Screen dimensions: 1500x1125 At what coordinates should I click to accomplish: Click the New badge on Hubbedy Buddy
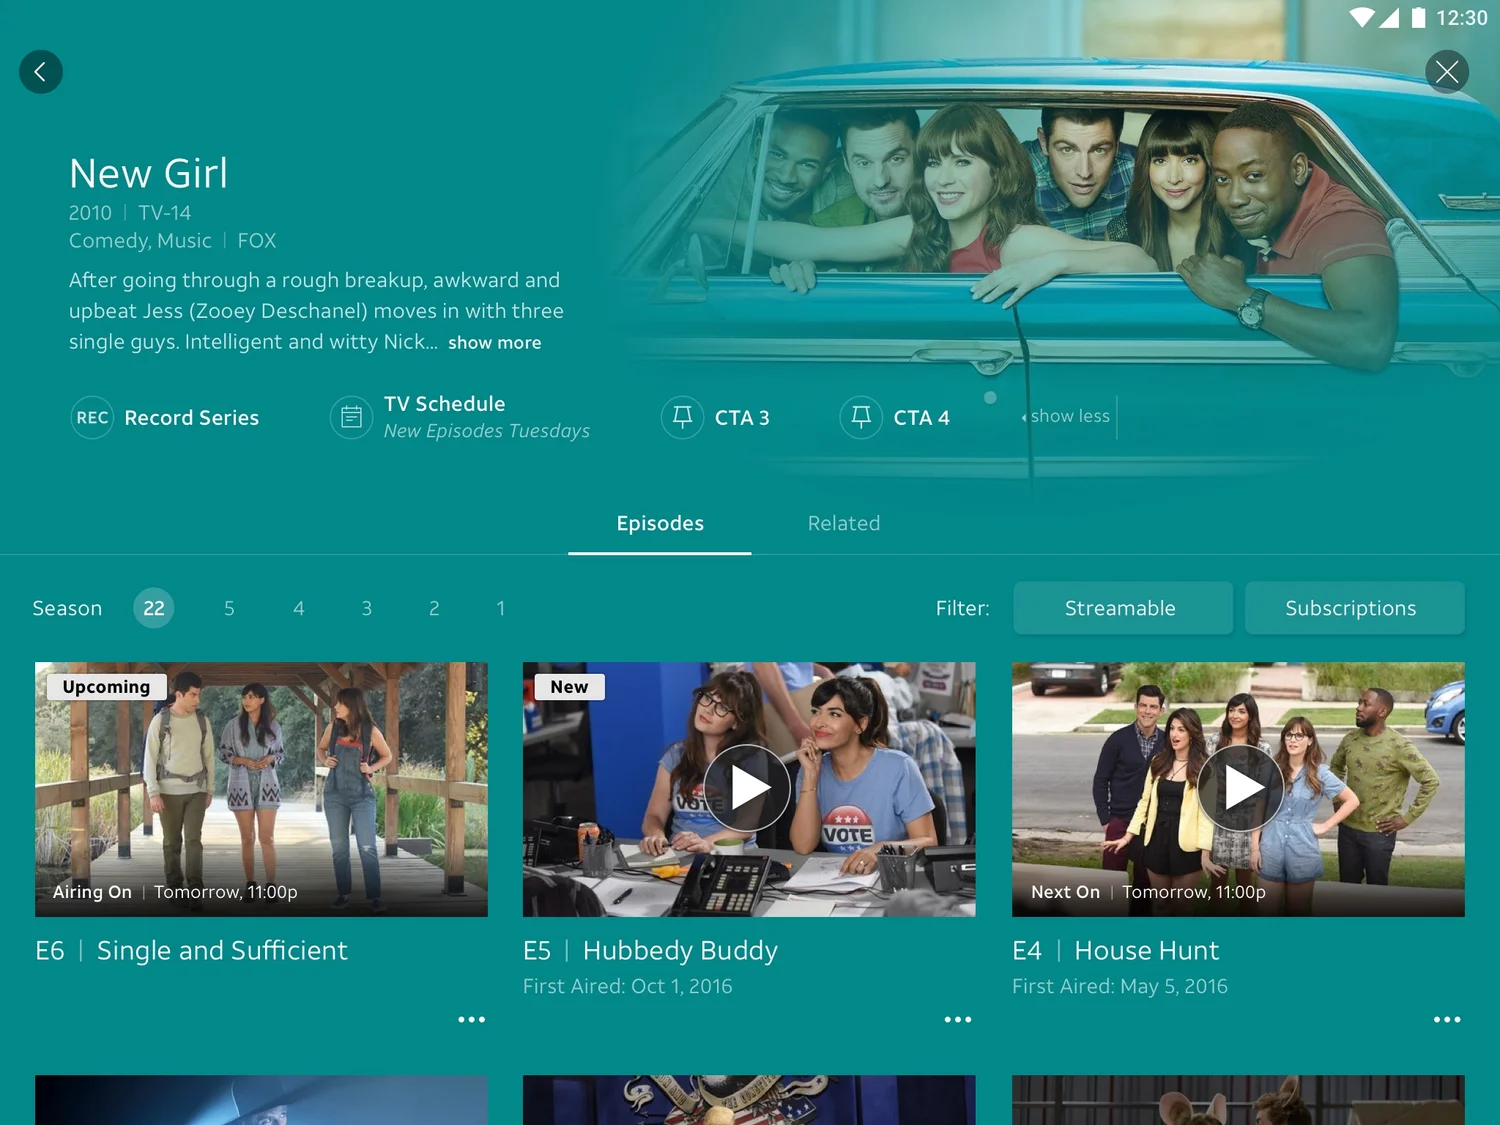569,687
